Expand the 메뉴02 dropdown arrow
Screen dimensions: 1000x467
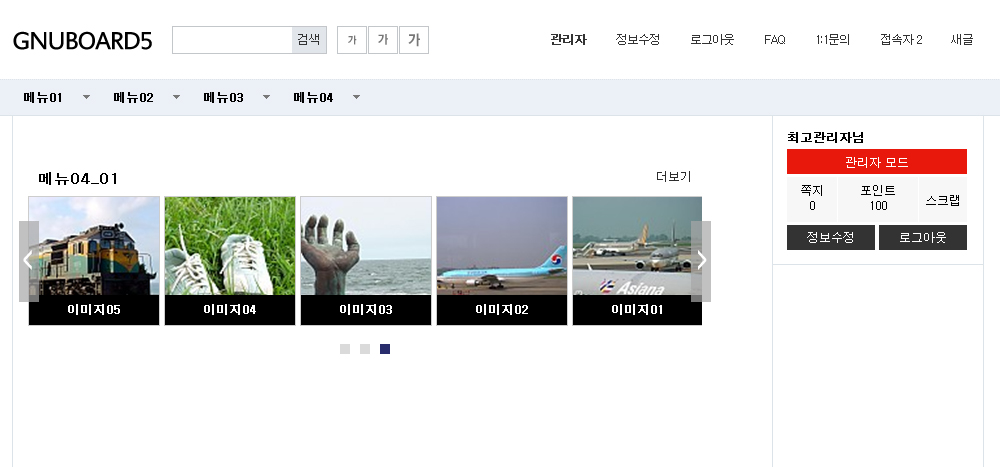click(x=176, y=97)
